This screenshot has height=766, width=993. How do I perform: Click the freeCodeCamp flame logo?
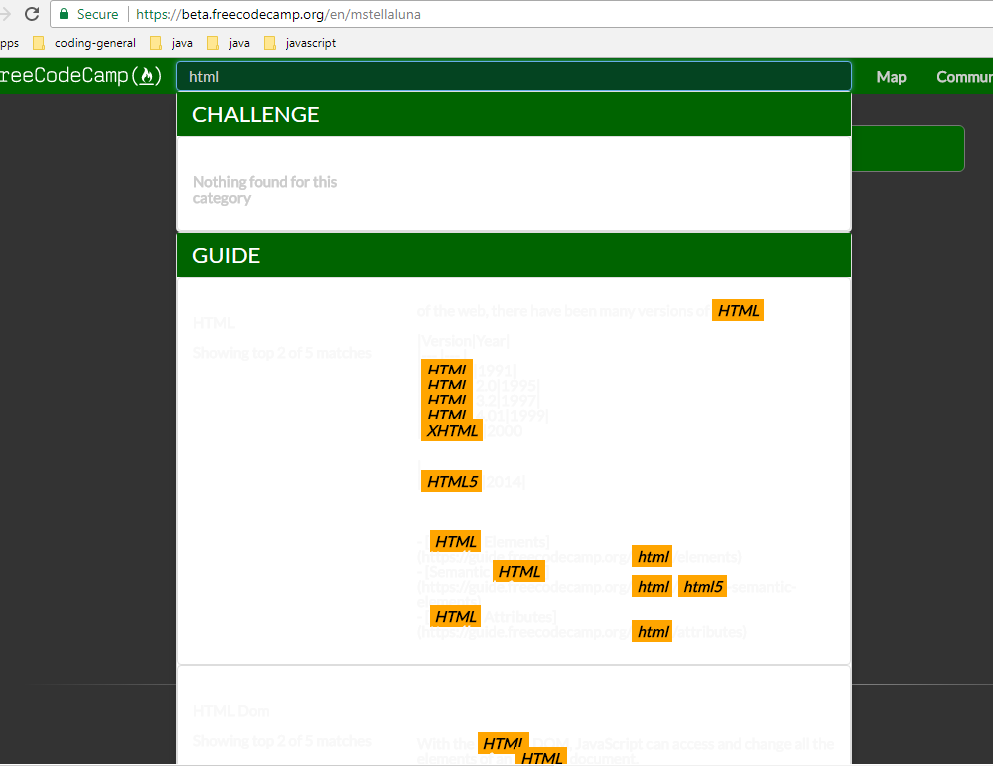(x=146, y=75)
